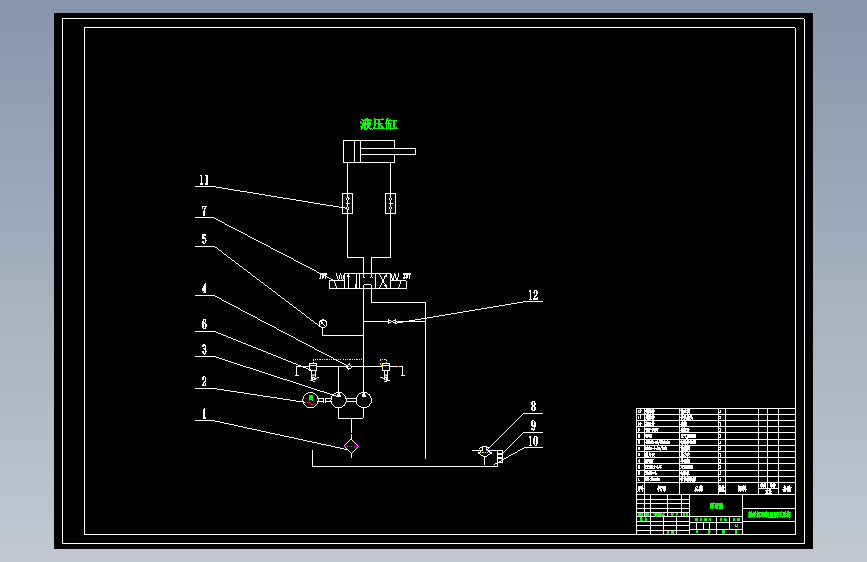Click the callout number 11

pos(204,180)
